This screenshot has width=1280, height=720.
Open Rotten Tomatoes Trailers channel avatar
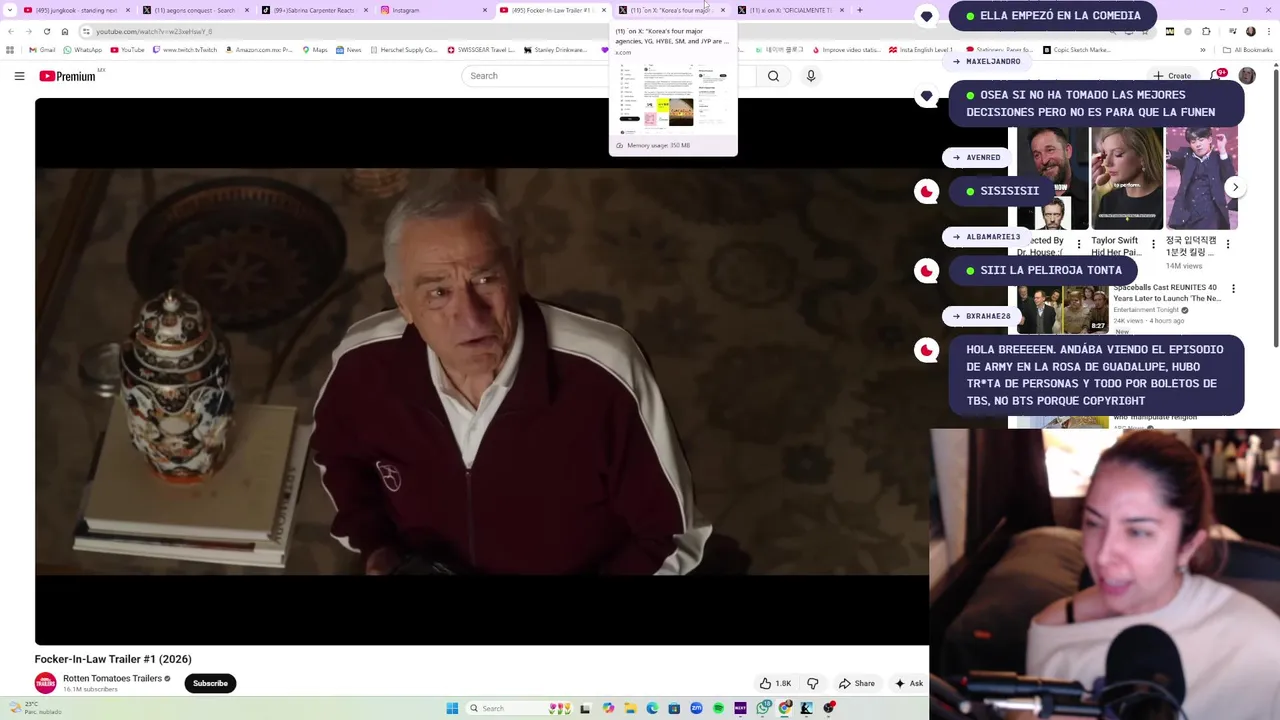pos(45,683)
